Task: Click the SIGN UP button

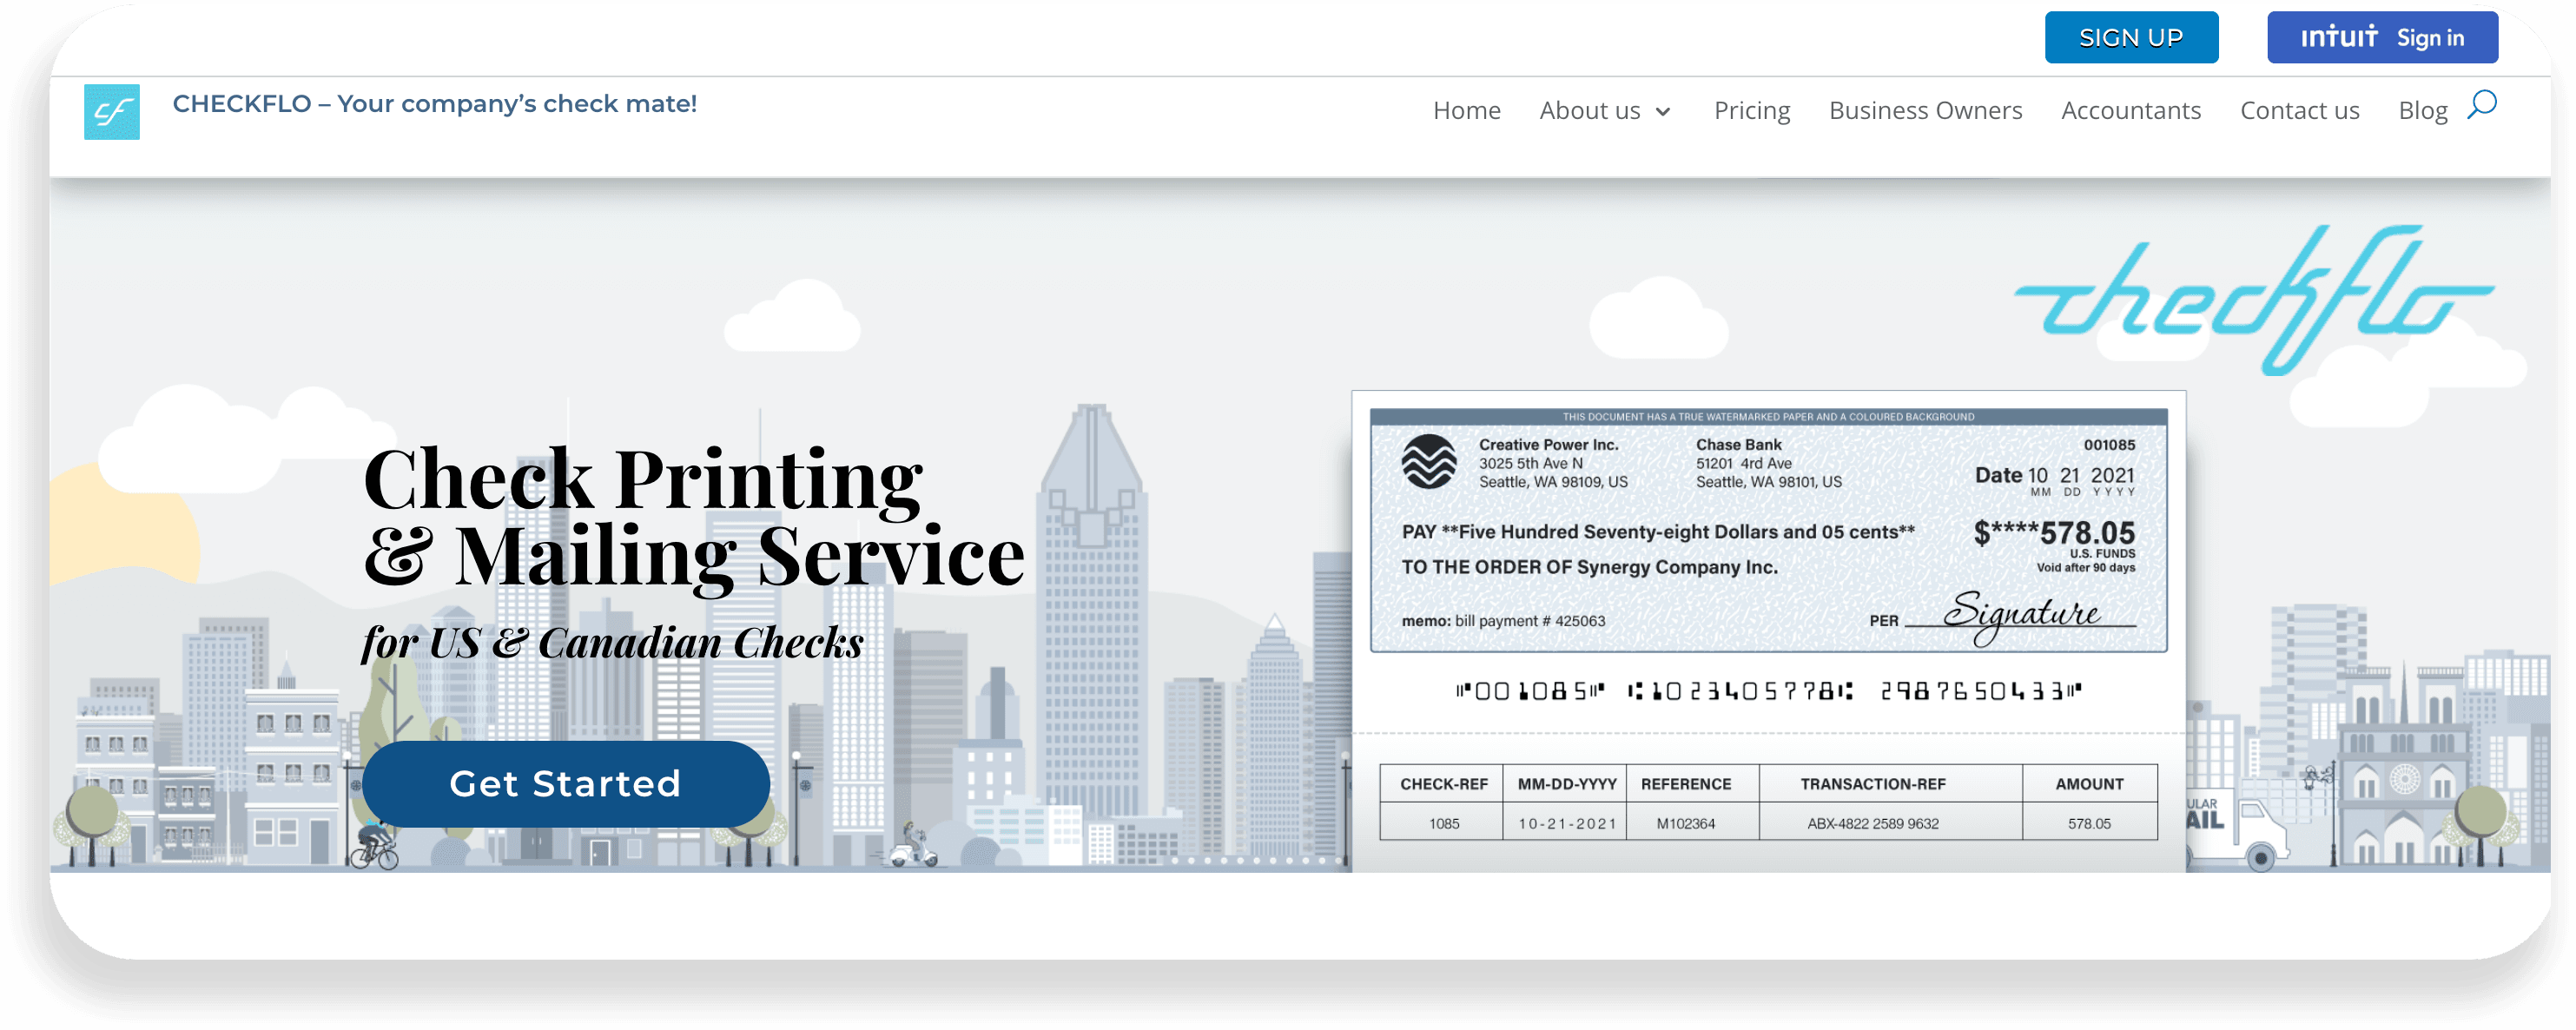Action: pyautogui.click(x=2129, y=36)
